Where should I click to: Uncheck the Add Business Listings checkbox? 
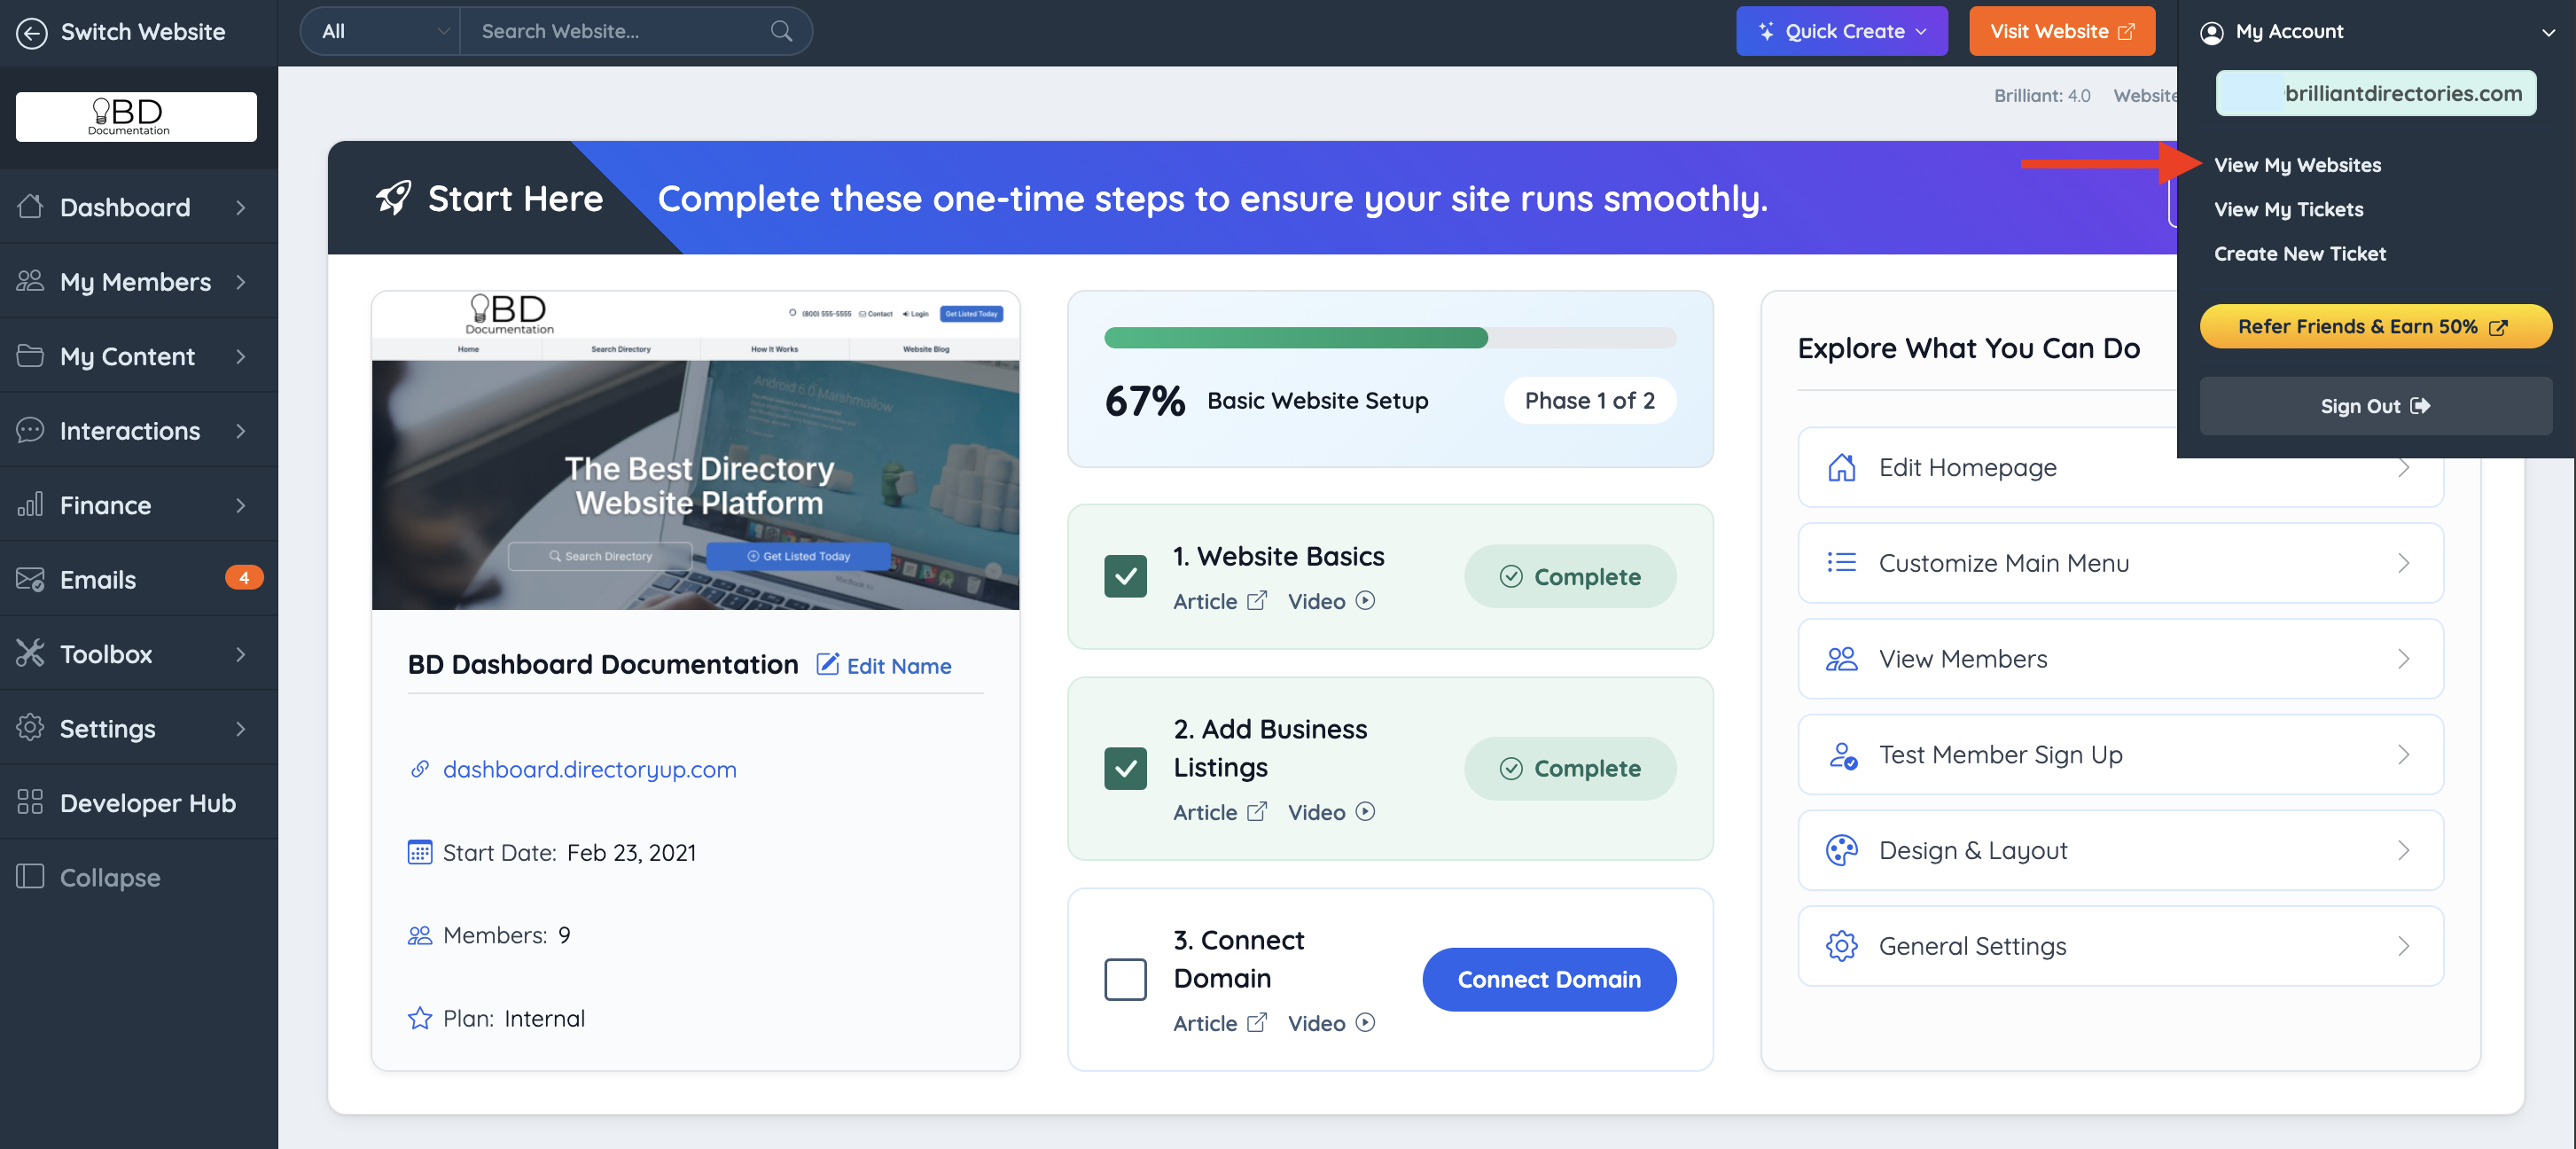pyautogui.click(x=1125, y=768)
